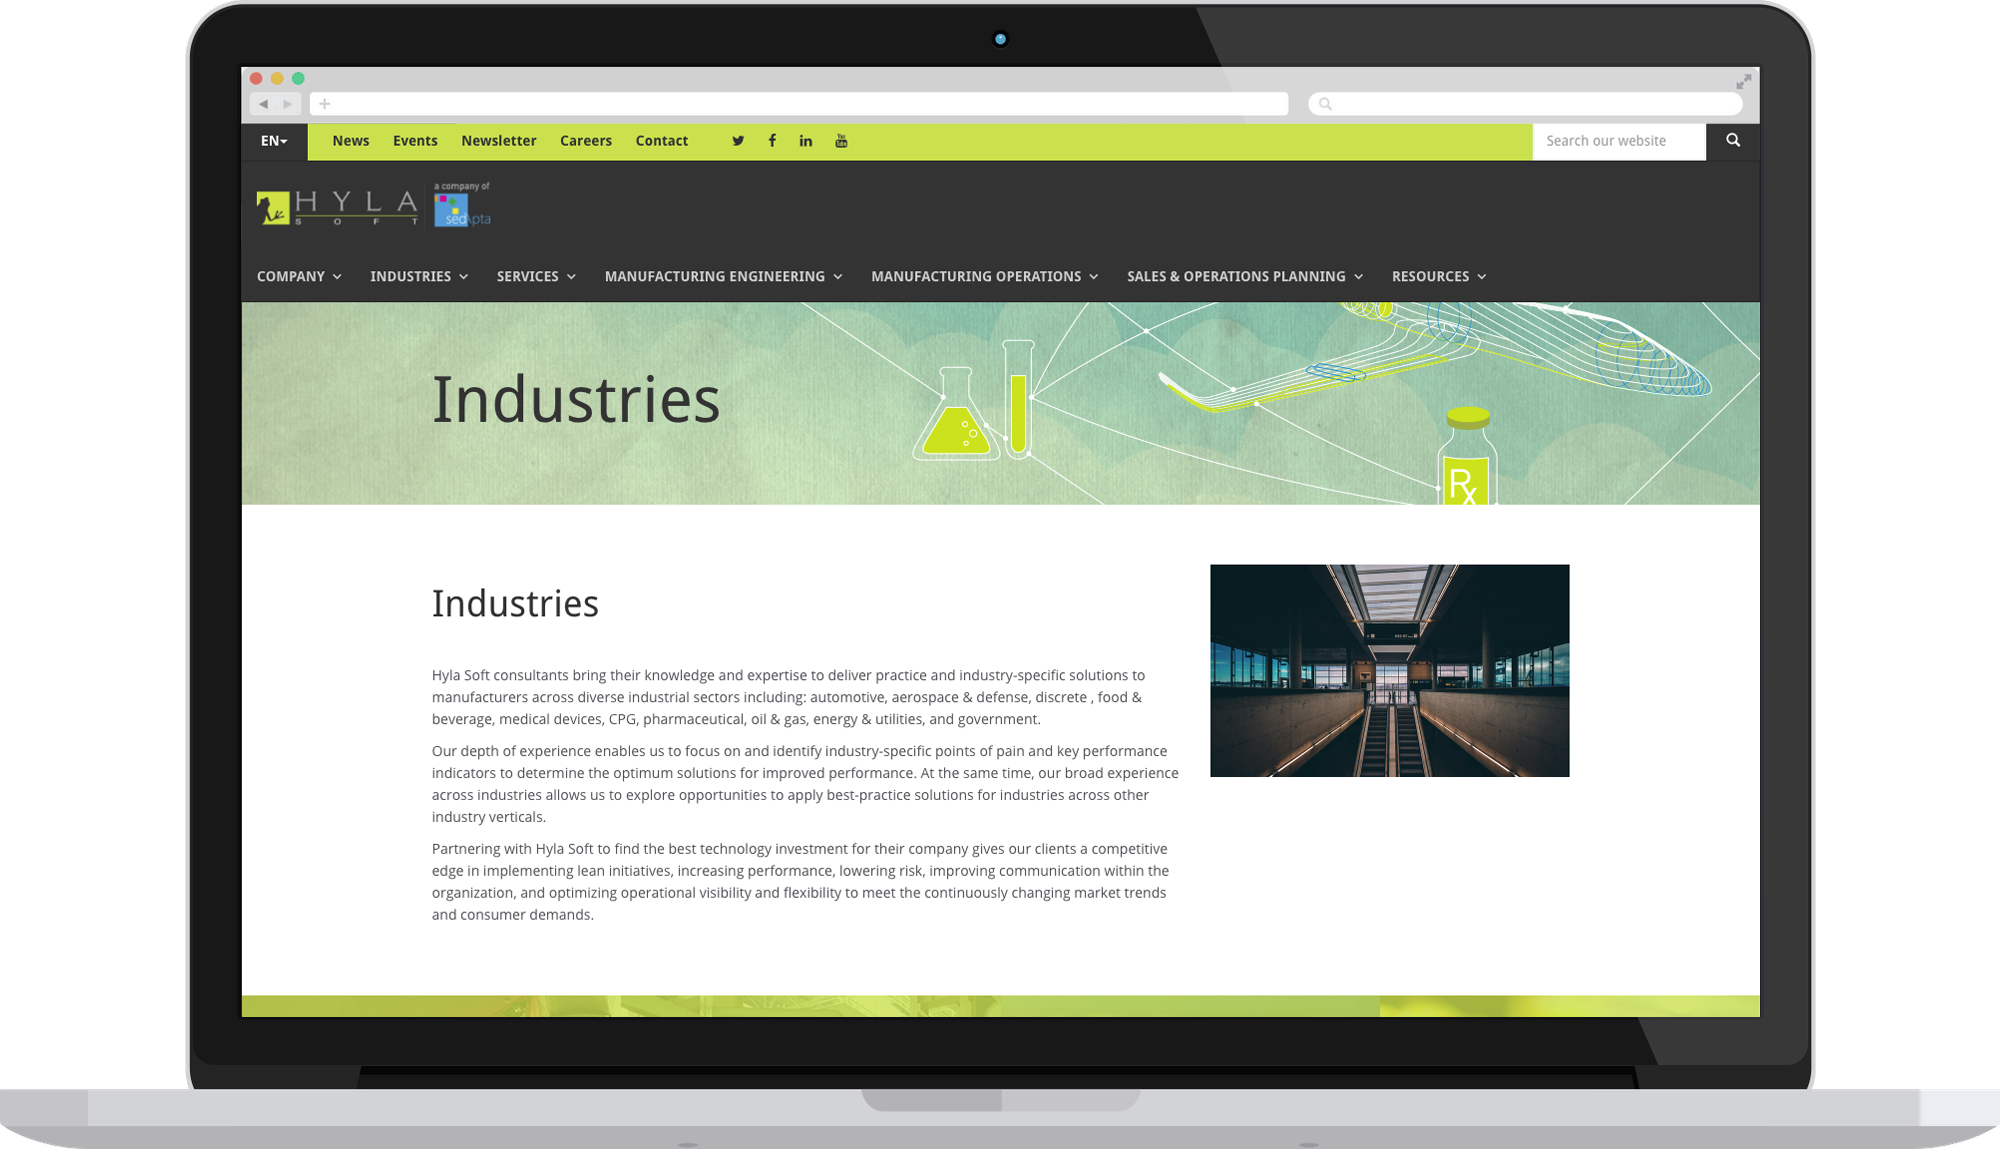Viewport: 2000px width, 1149px height.
Task: Click the website search magnifier button
Action: [1733, 141]
